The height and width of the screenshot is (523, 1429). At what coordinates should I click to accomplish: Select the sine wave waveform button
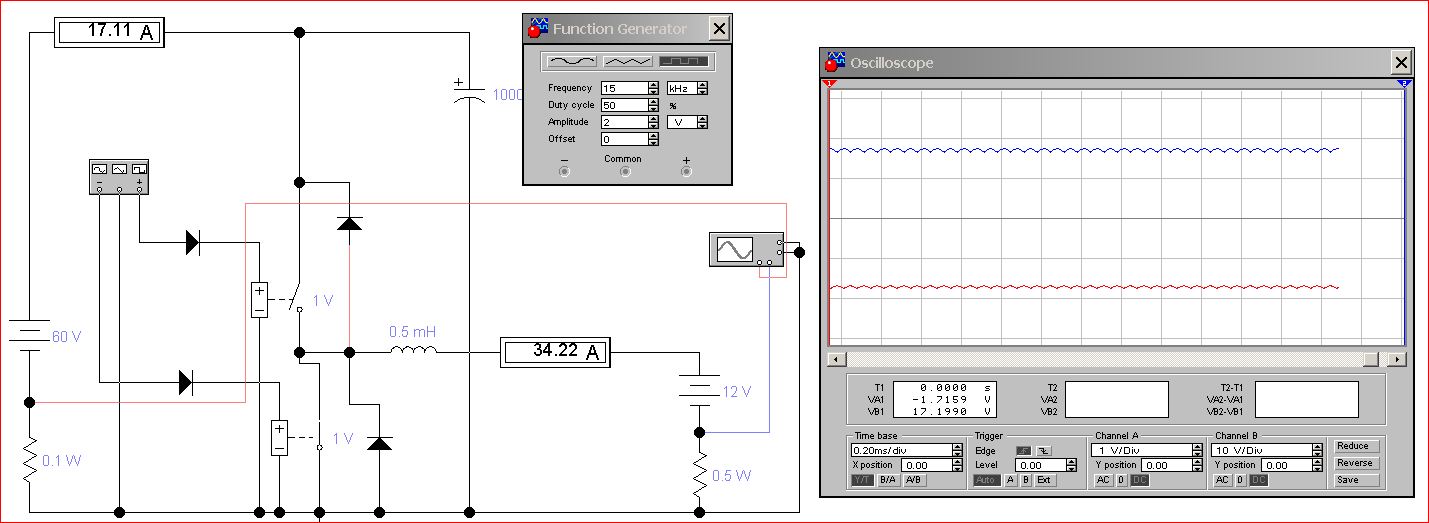tap(570, 62)
